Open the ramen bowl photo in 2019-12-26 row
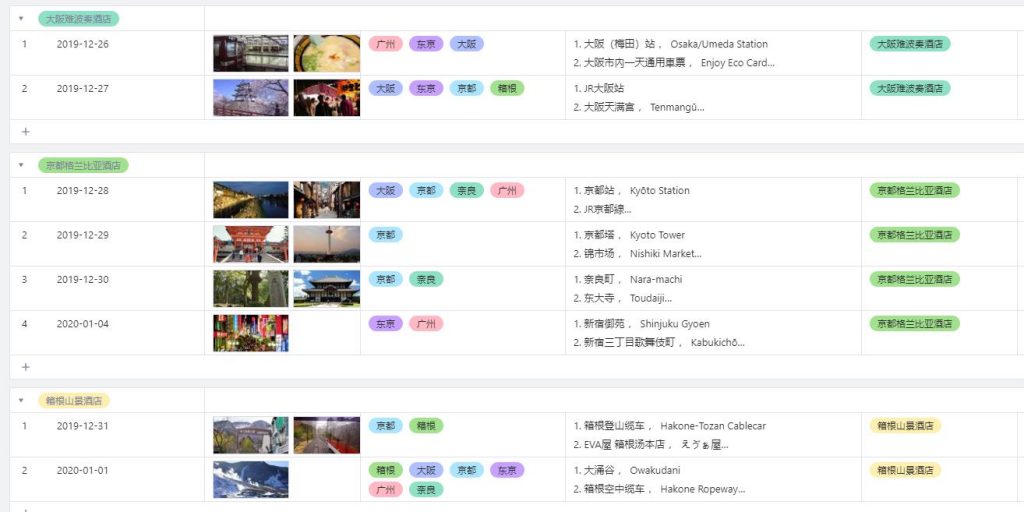The image size is (1024, 512). pos(326,53)
